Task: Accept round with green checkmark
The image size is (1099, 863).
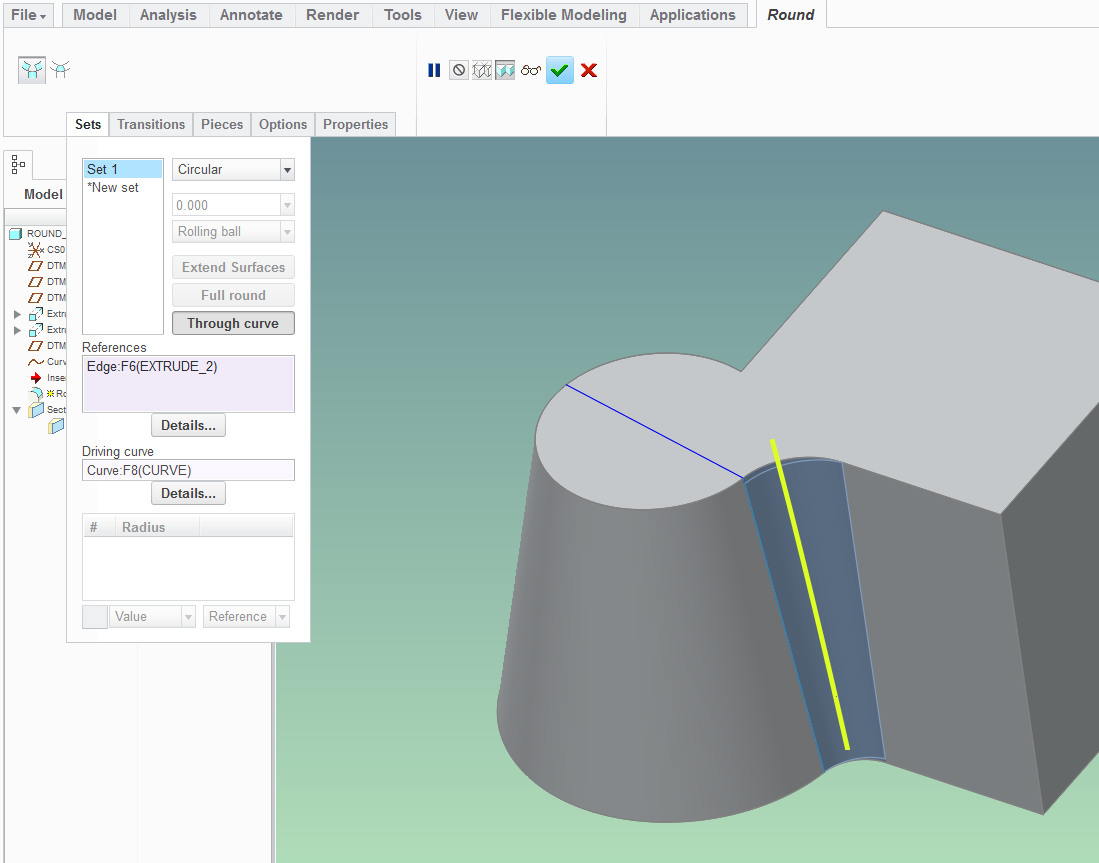Action: 559,70
